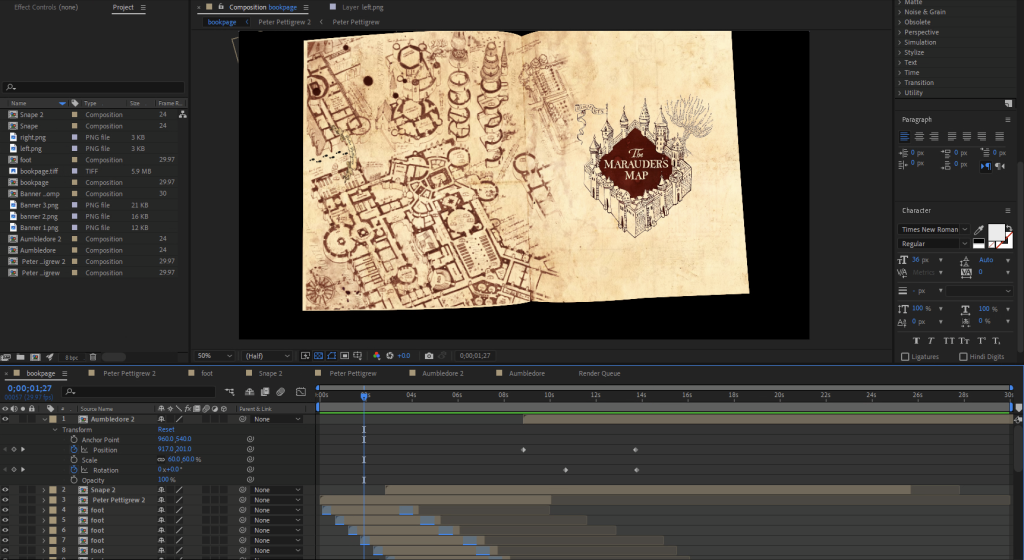Set Character swatches to black and white

(978, 243)
